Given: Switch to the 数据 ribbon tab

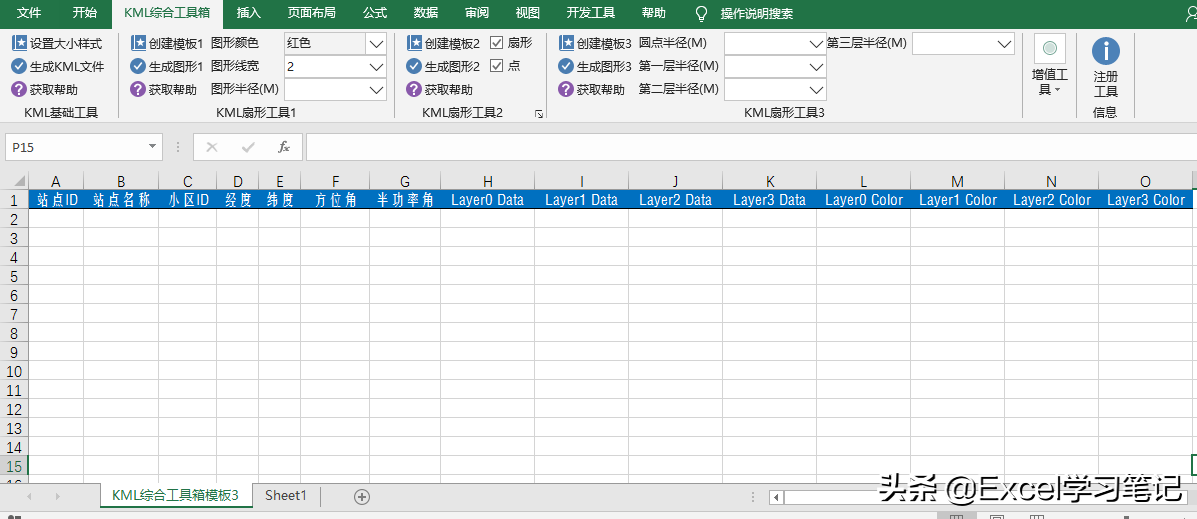Looking at the screenshot, I should 426,13.
